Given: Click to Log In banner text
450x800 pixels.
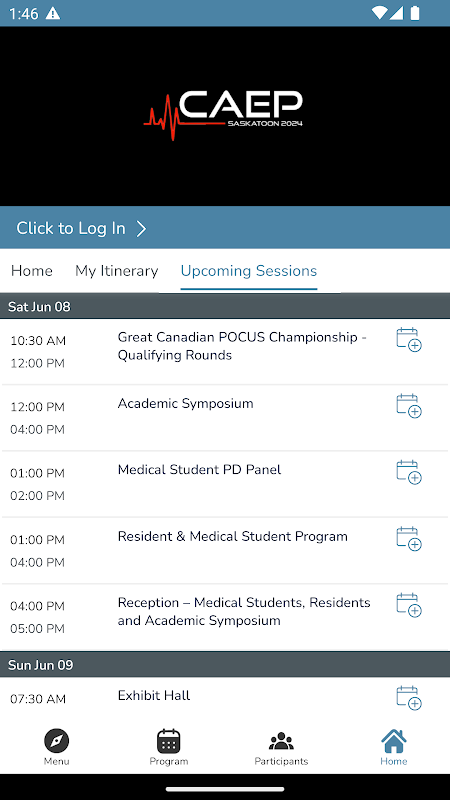Looking at the screenshot, I should pyautogui.click(x=71, y=228).
